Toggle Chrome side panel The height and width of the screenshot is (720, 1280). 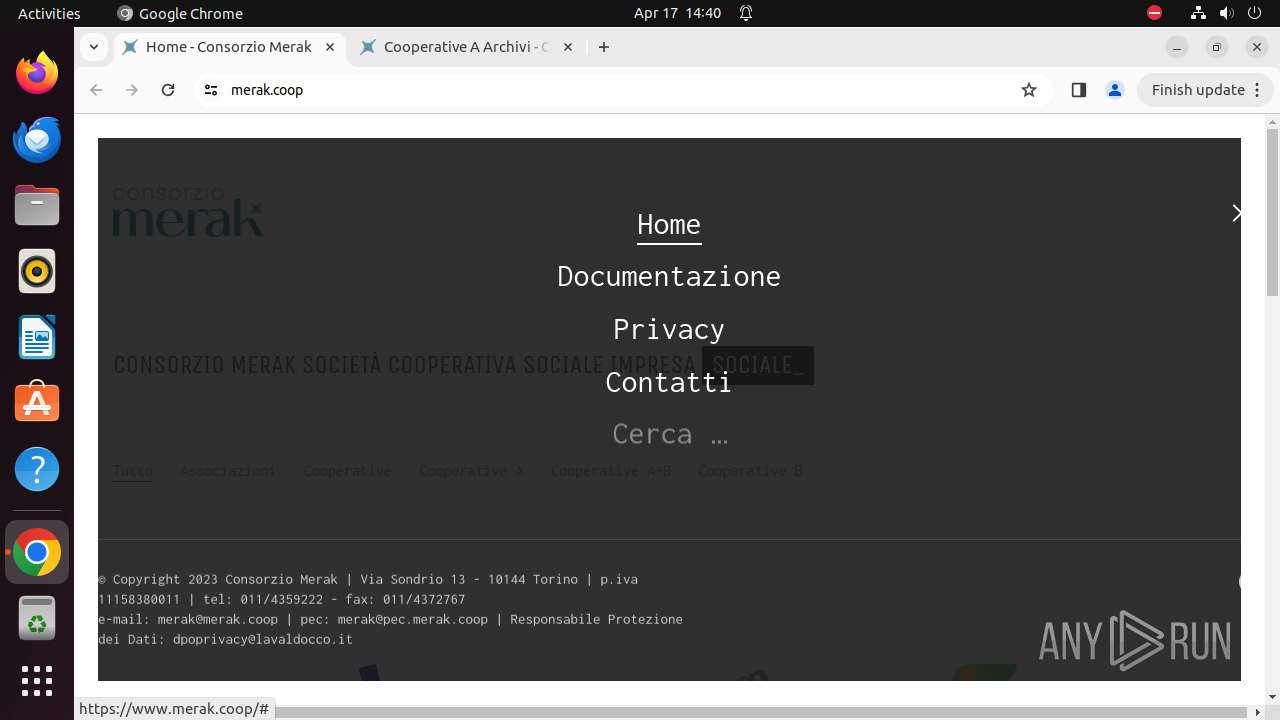(1078, 90)
